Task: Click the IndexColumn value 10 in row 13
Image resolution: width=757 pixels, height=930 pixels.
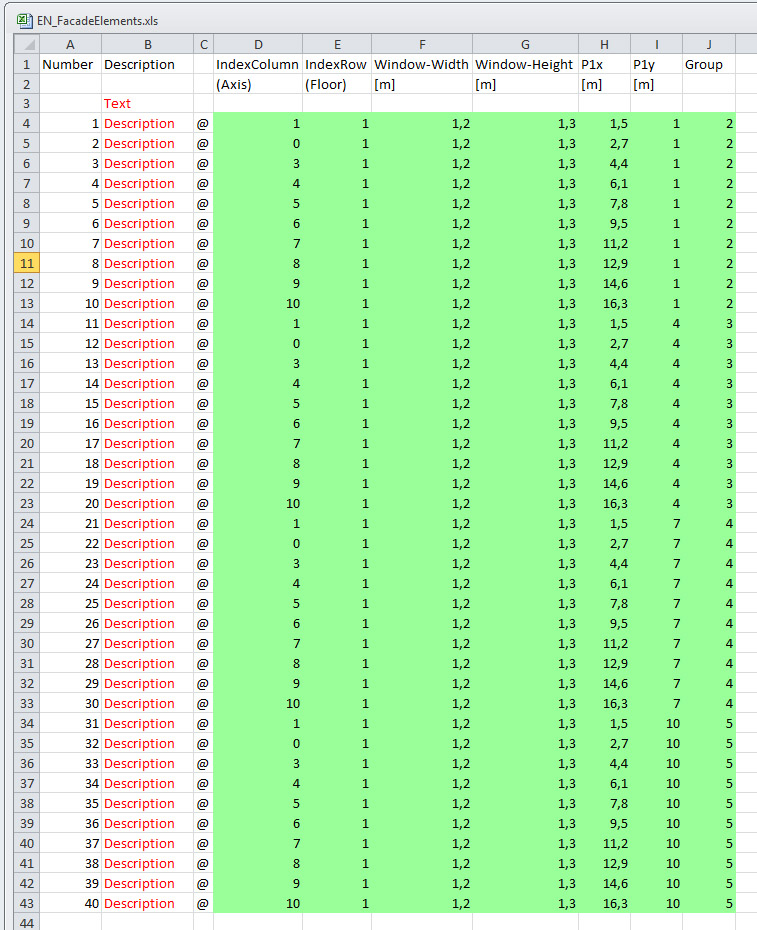Action: point(258,304)
